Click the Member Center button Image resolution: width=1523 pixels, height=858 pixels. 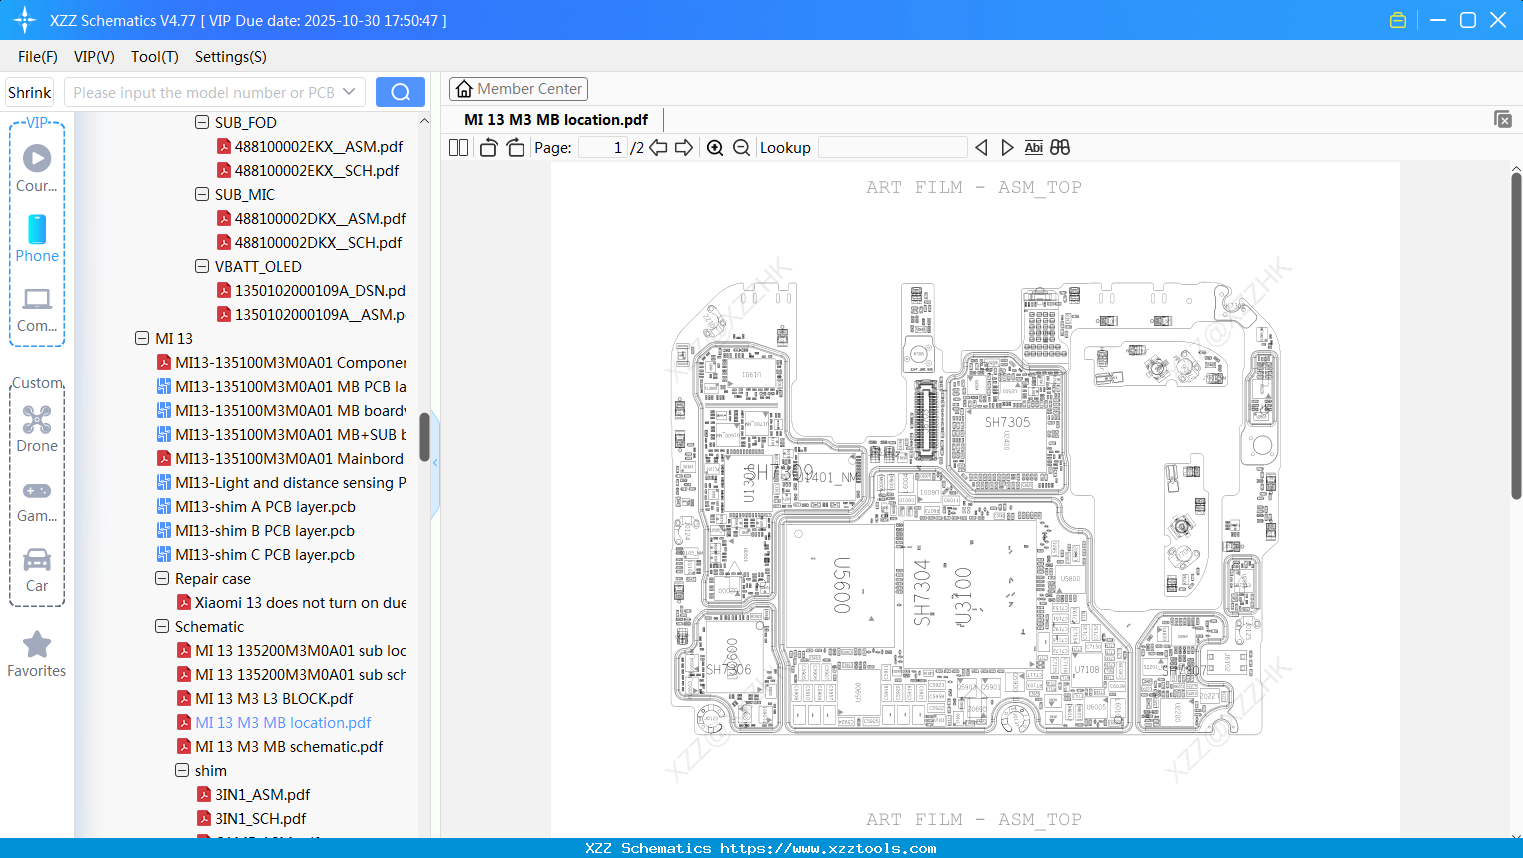518,88
